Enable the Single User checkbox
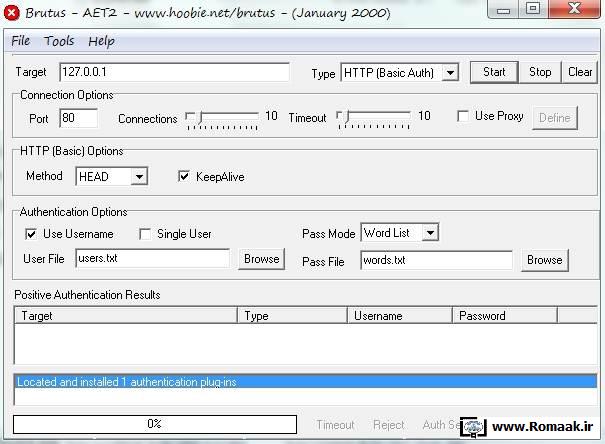 click(145, 234)
